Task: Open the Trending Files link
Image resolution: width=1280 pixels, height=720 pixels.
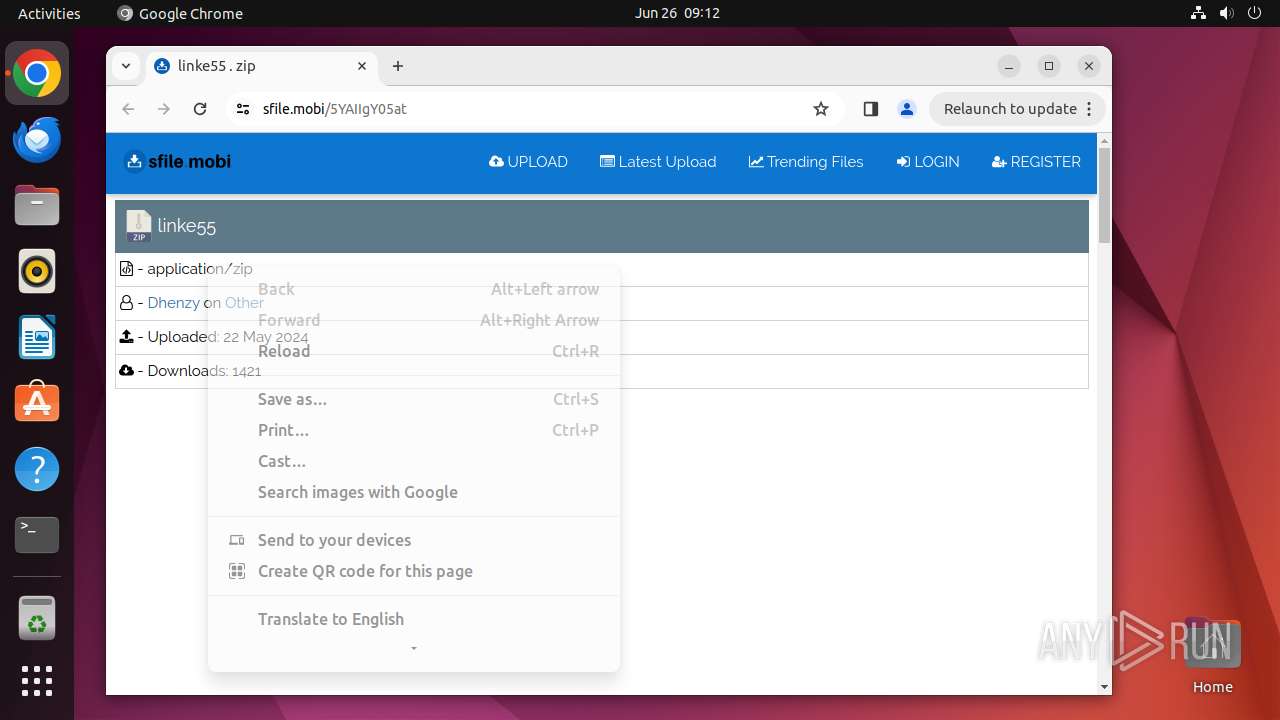Action: [x=806, y=161]
